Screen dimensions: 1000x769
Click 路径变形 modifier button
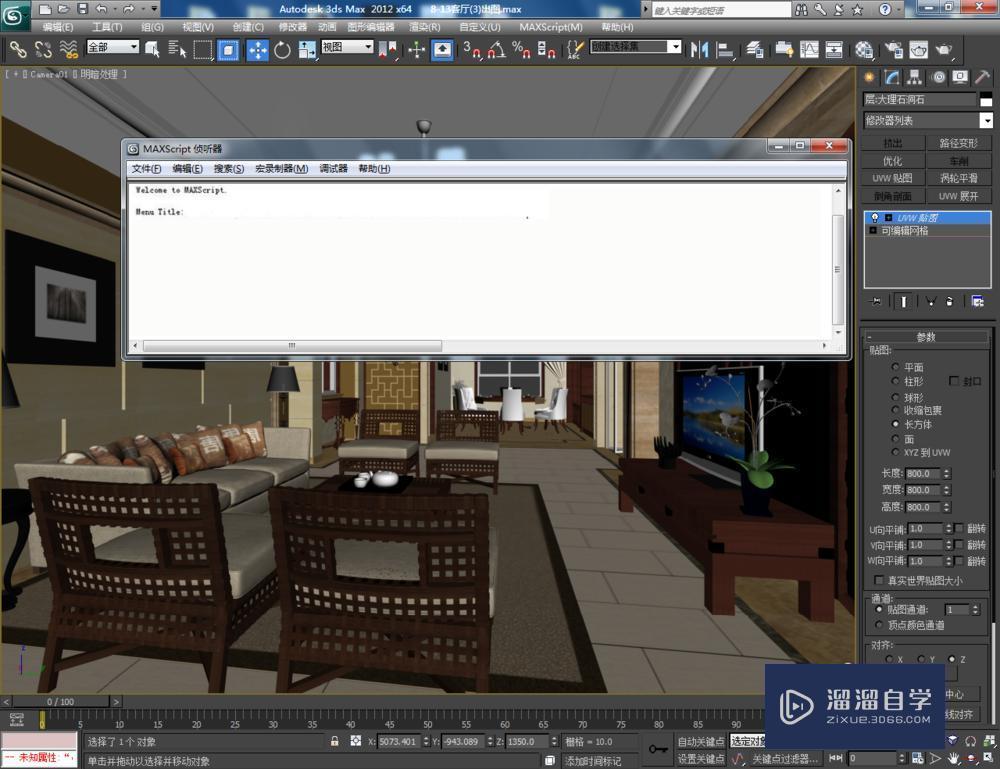click(x=958, y=143)
